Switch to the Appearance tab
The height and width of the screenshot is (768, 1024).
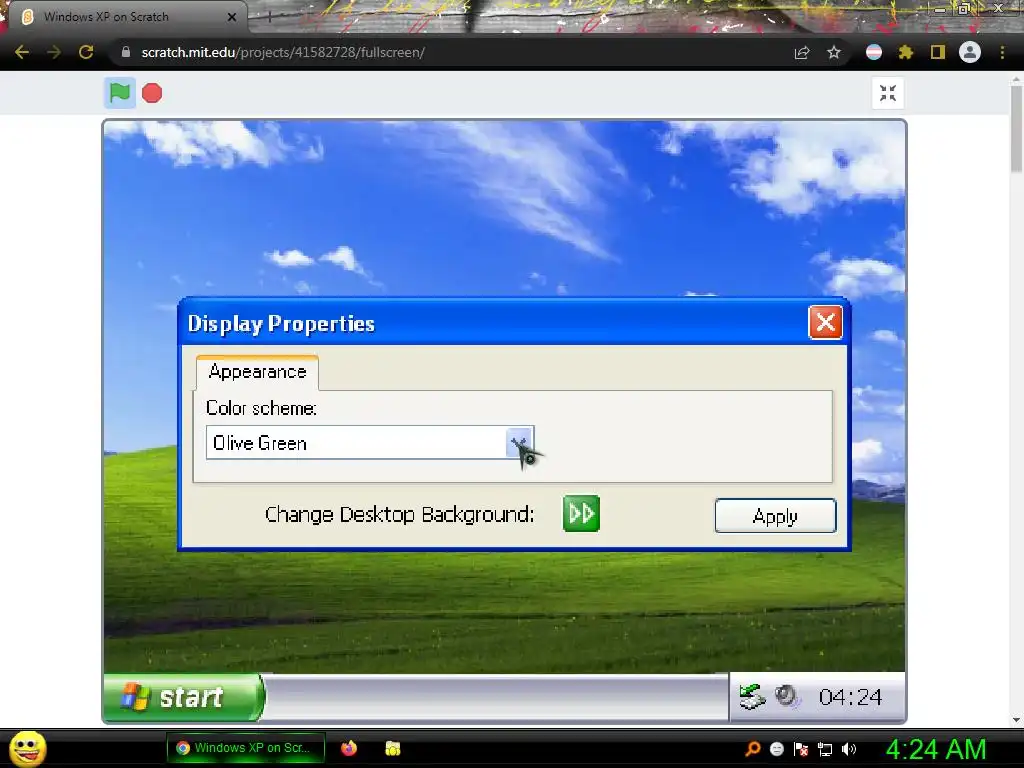pyautogui.click(x=257, y=372)
